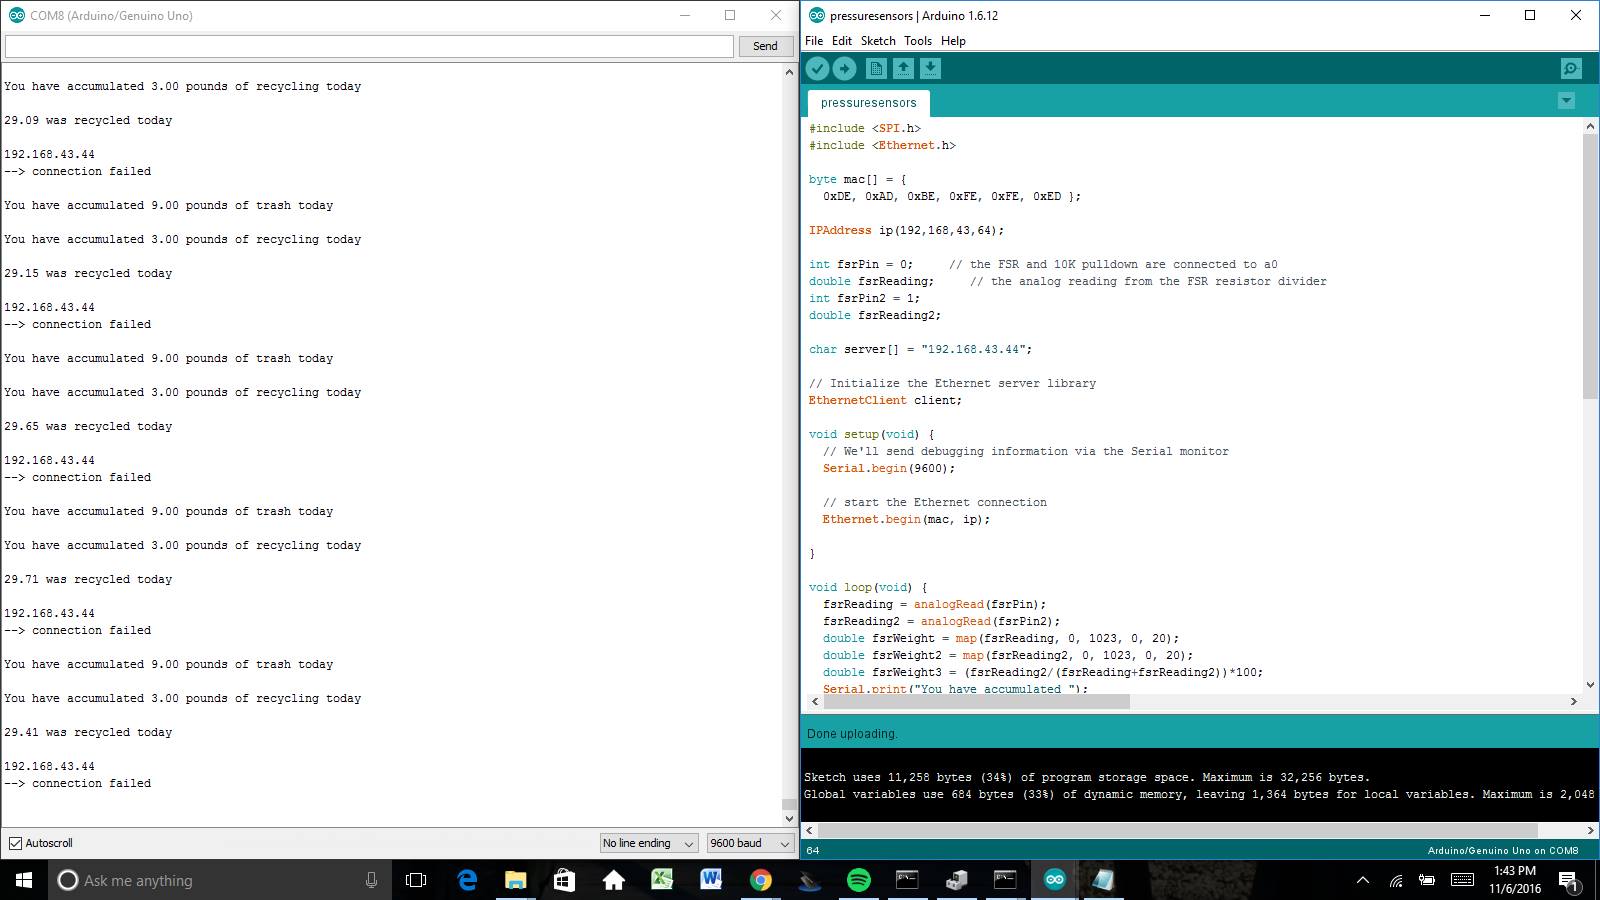Screen dimensions: 1600x900
Task: Click the taskbar clock showing 1:43 PM
Action: tap(1514, 879)
